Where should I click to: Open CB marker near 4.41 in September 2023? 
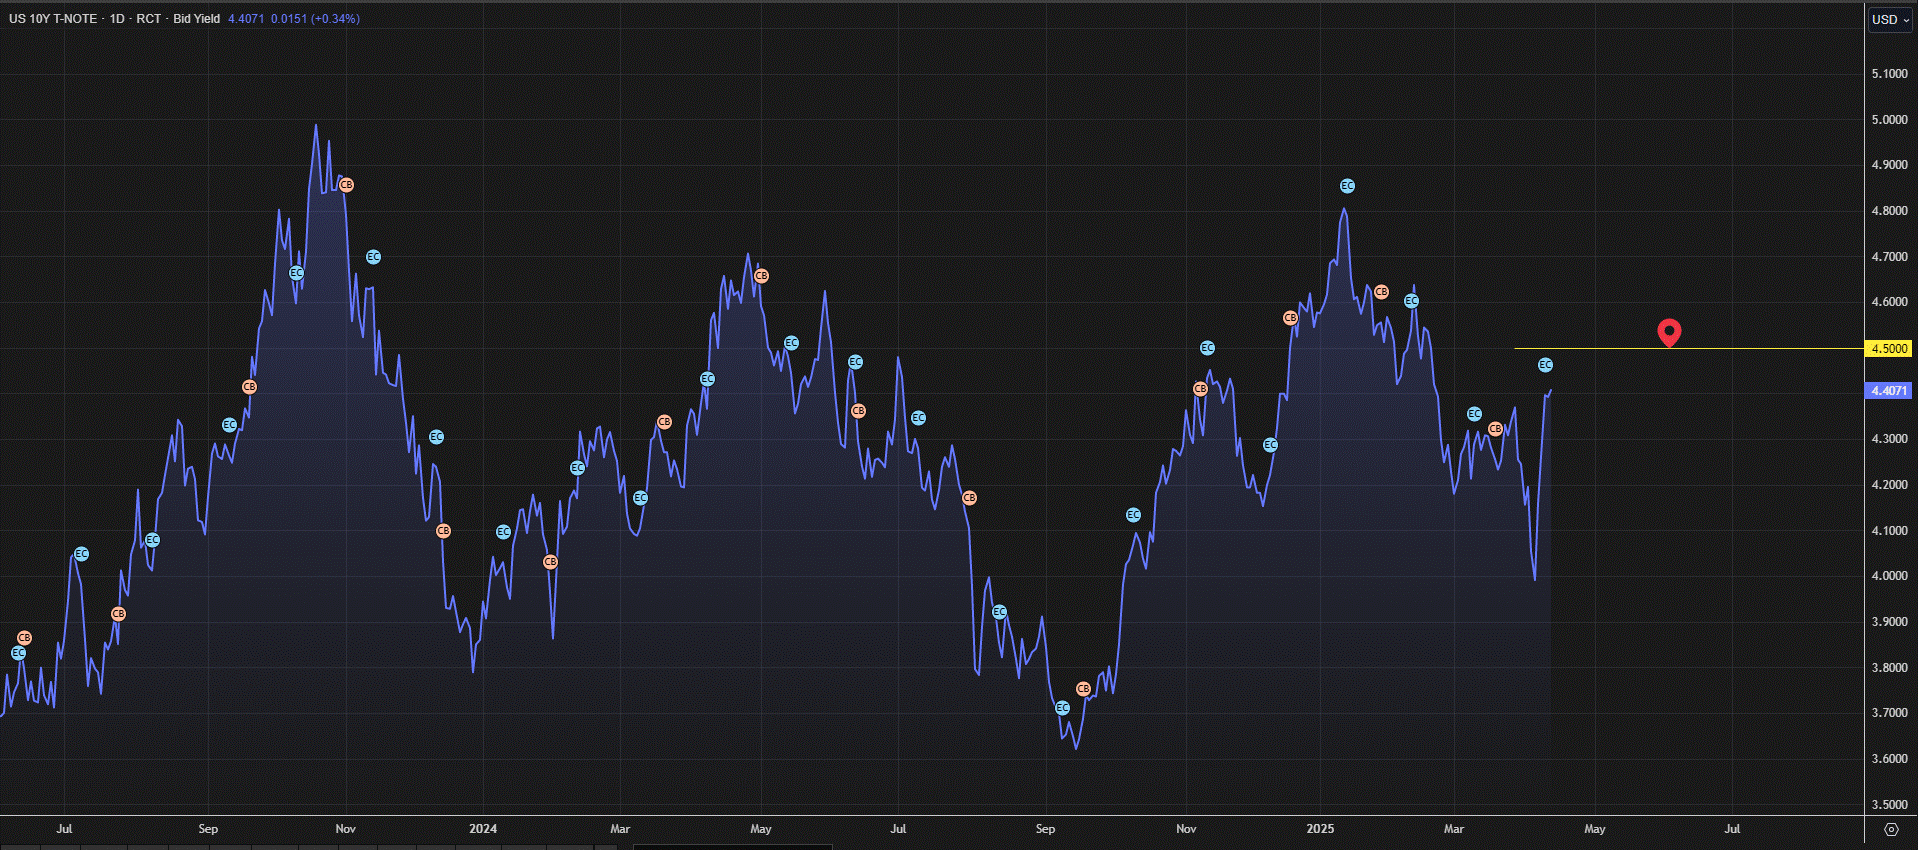point(250,387)
